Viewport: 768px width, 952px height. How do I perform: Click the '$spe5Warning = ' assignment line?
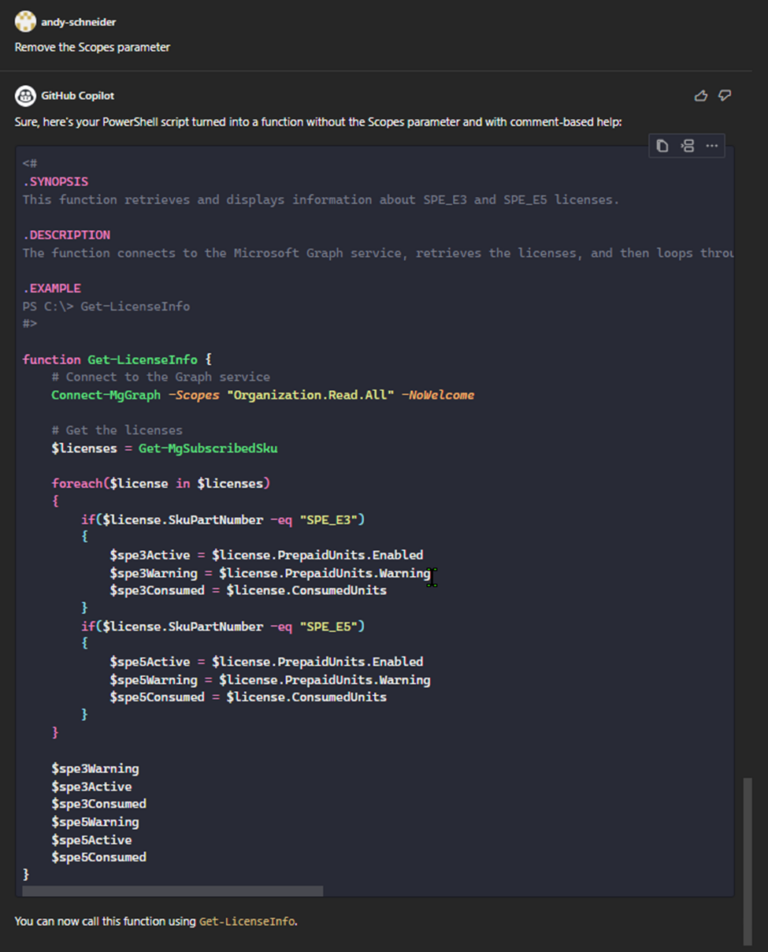pyautogui.click(x=270, y=680)
